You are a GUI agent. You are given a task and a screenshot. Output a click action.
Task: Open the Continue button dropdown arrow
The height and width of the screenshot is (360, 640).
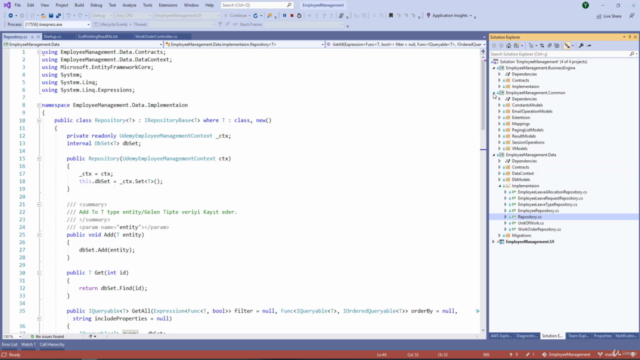249,16
